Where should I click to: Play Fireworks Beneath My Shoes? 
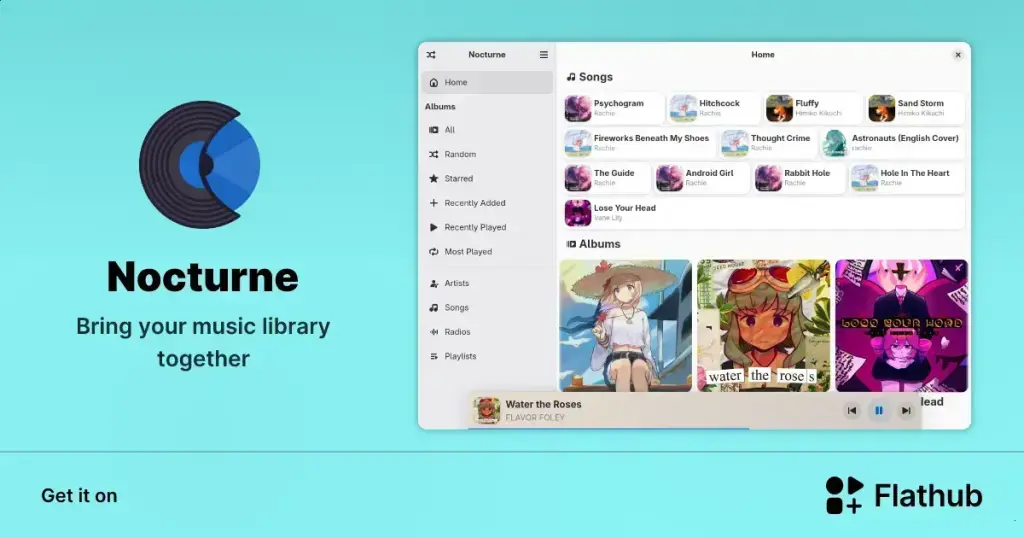pos(639,143)
